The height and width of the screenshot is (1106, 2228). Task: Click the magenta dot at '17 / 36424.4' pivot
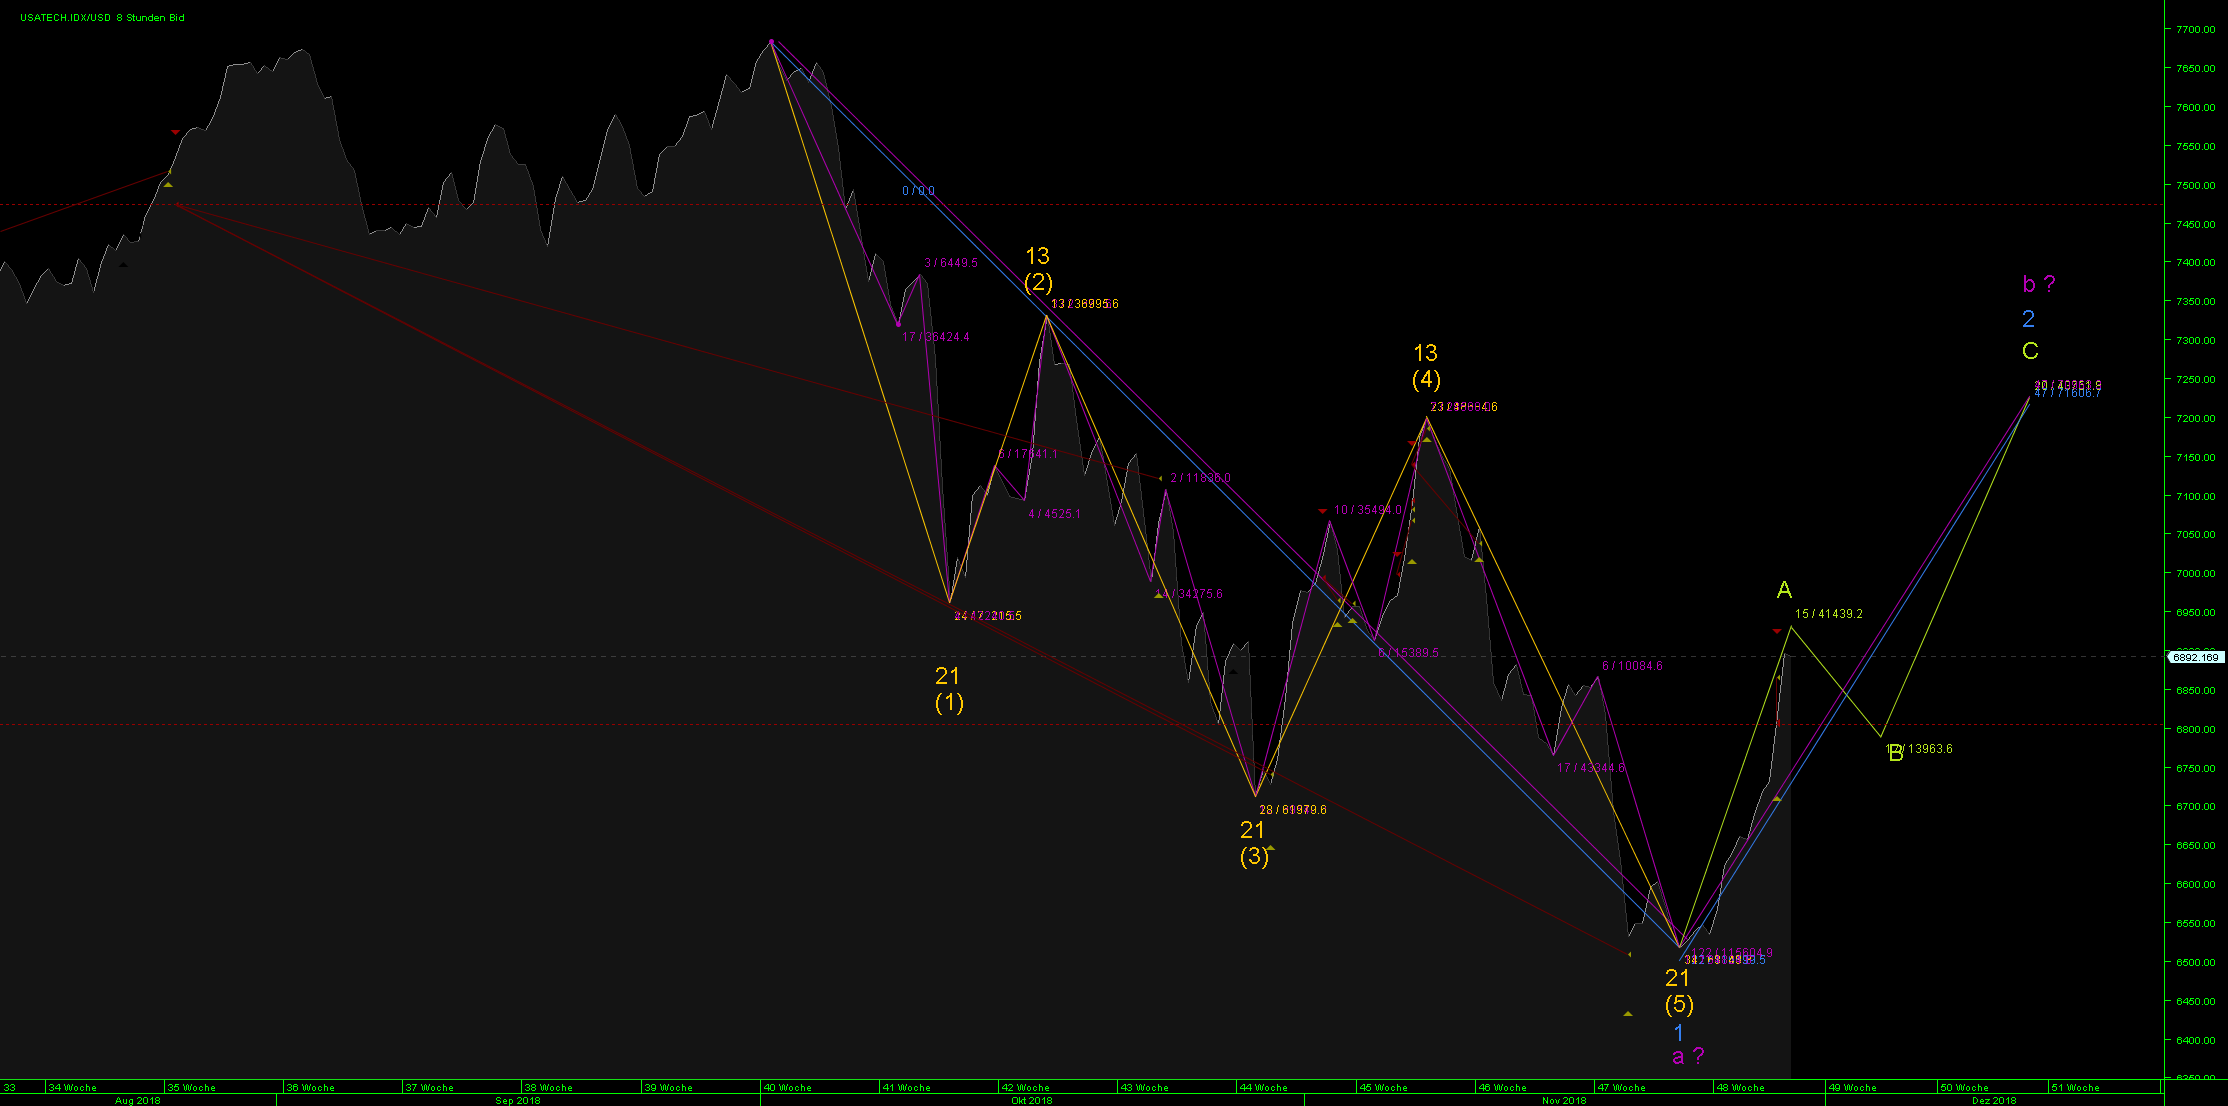898,324
